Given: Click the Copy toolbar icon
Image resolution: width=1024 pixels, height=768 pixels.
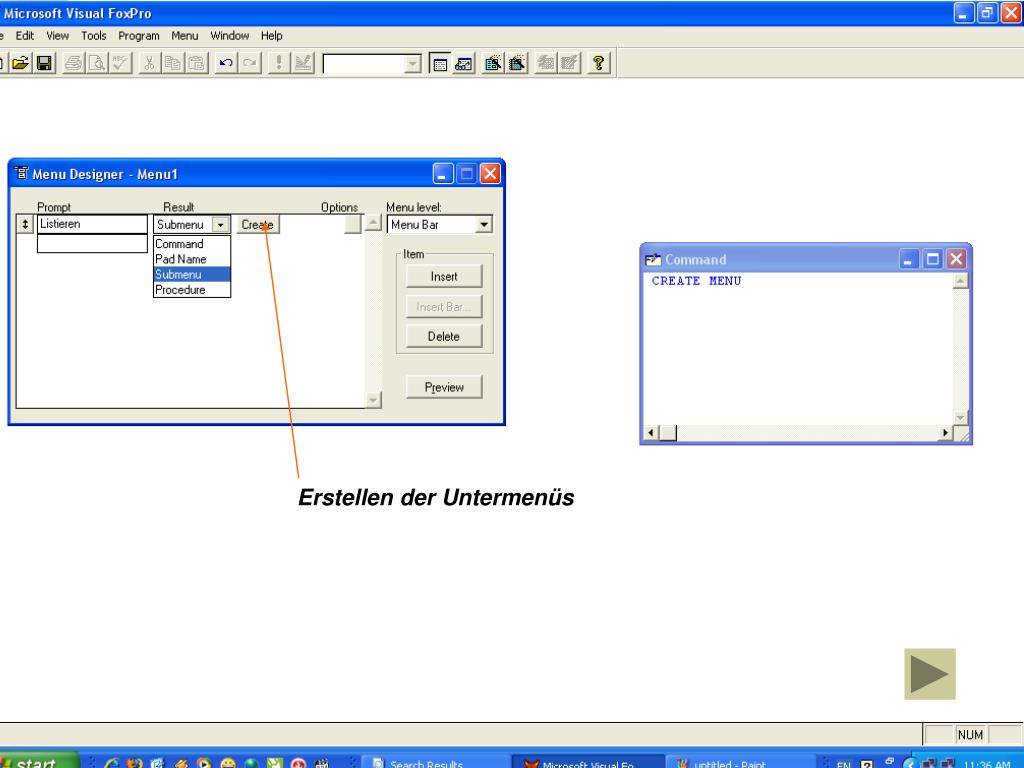Looking at the screenshot, I should tap(173, 63).
